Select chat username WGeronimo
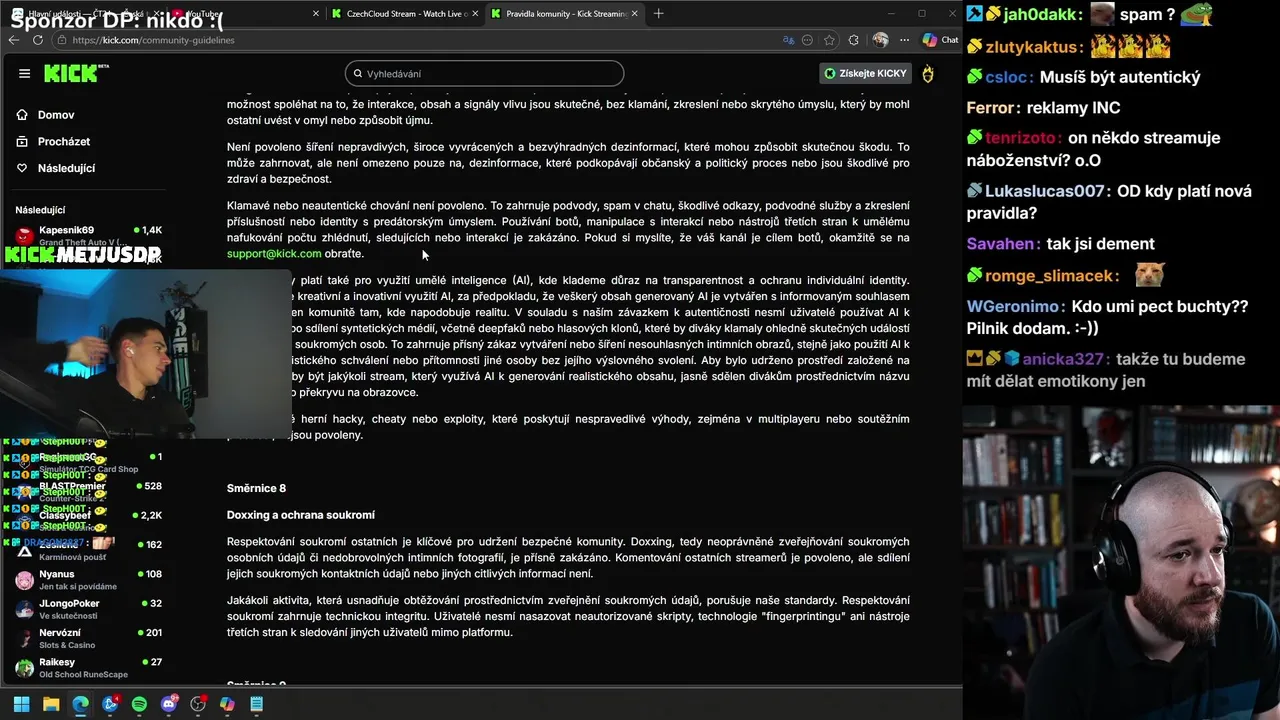The width and height of the screenshot is (1280, 720). (x=1015, y=307)
